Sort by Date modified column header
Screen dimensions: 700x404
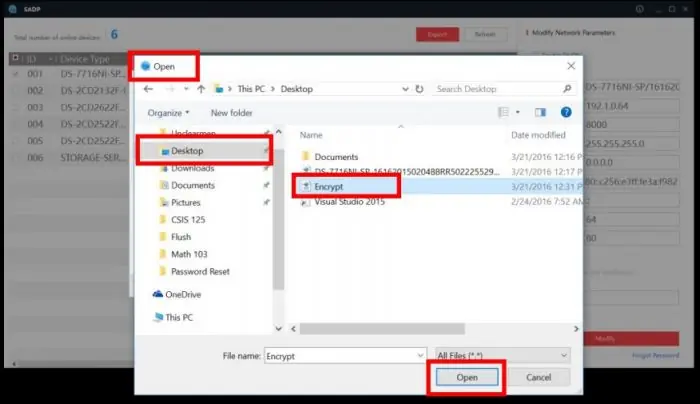coord(540,134)
